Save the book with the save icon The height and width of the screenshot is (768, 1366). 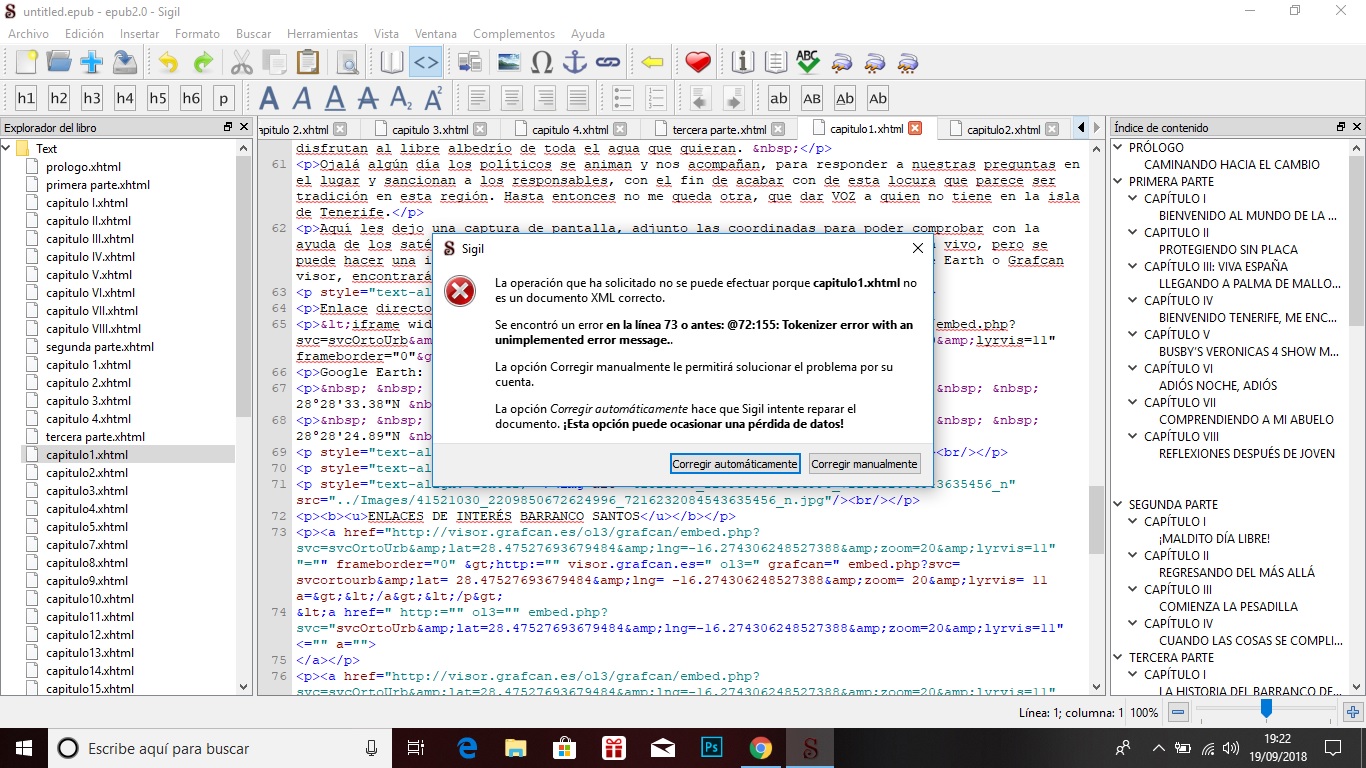[125, 62]
